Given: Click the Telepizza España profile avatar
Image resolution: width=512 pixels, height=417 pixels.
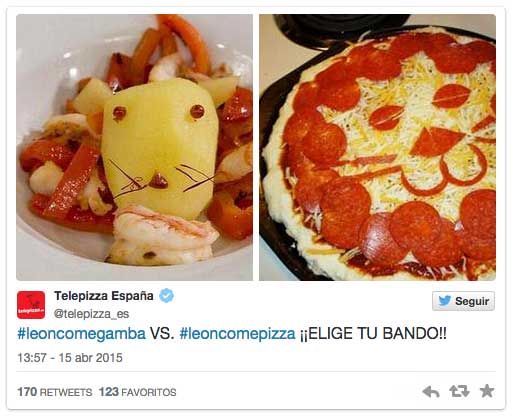Looking at the screenshot, I should [31, 305].
